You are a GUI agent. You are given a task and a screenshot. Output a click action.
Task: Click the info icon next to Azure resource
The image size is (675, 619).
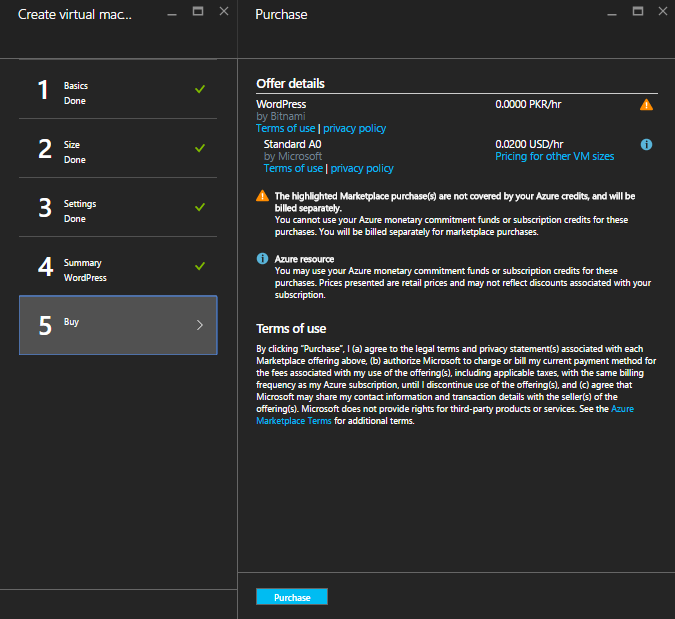click(x=262, y=258)
